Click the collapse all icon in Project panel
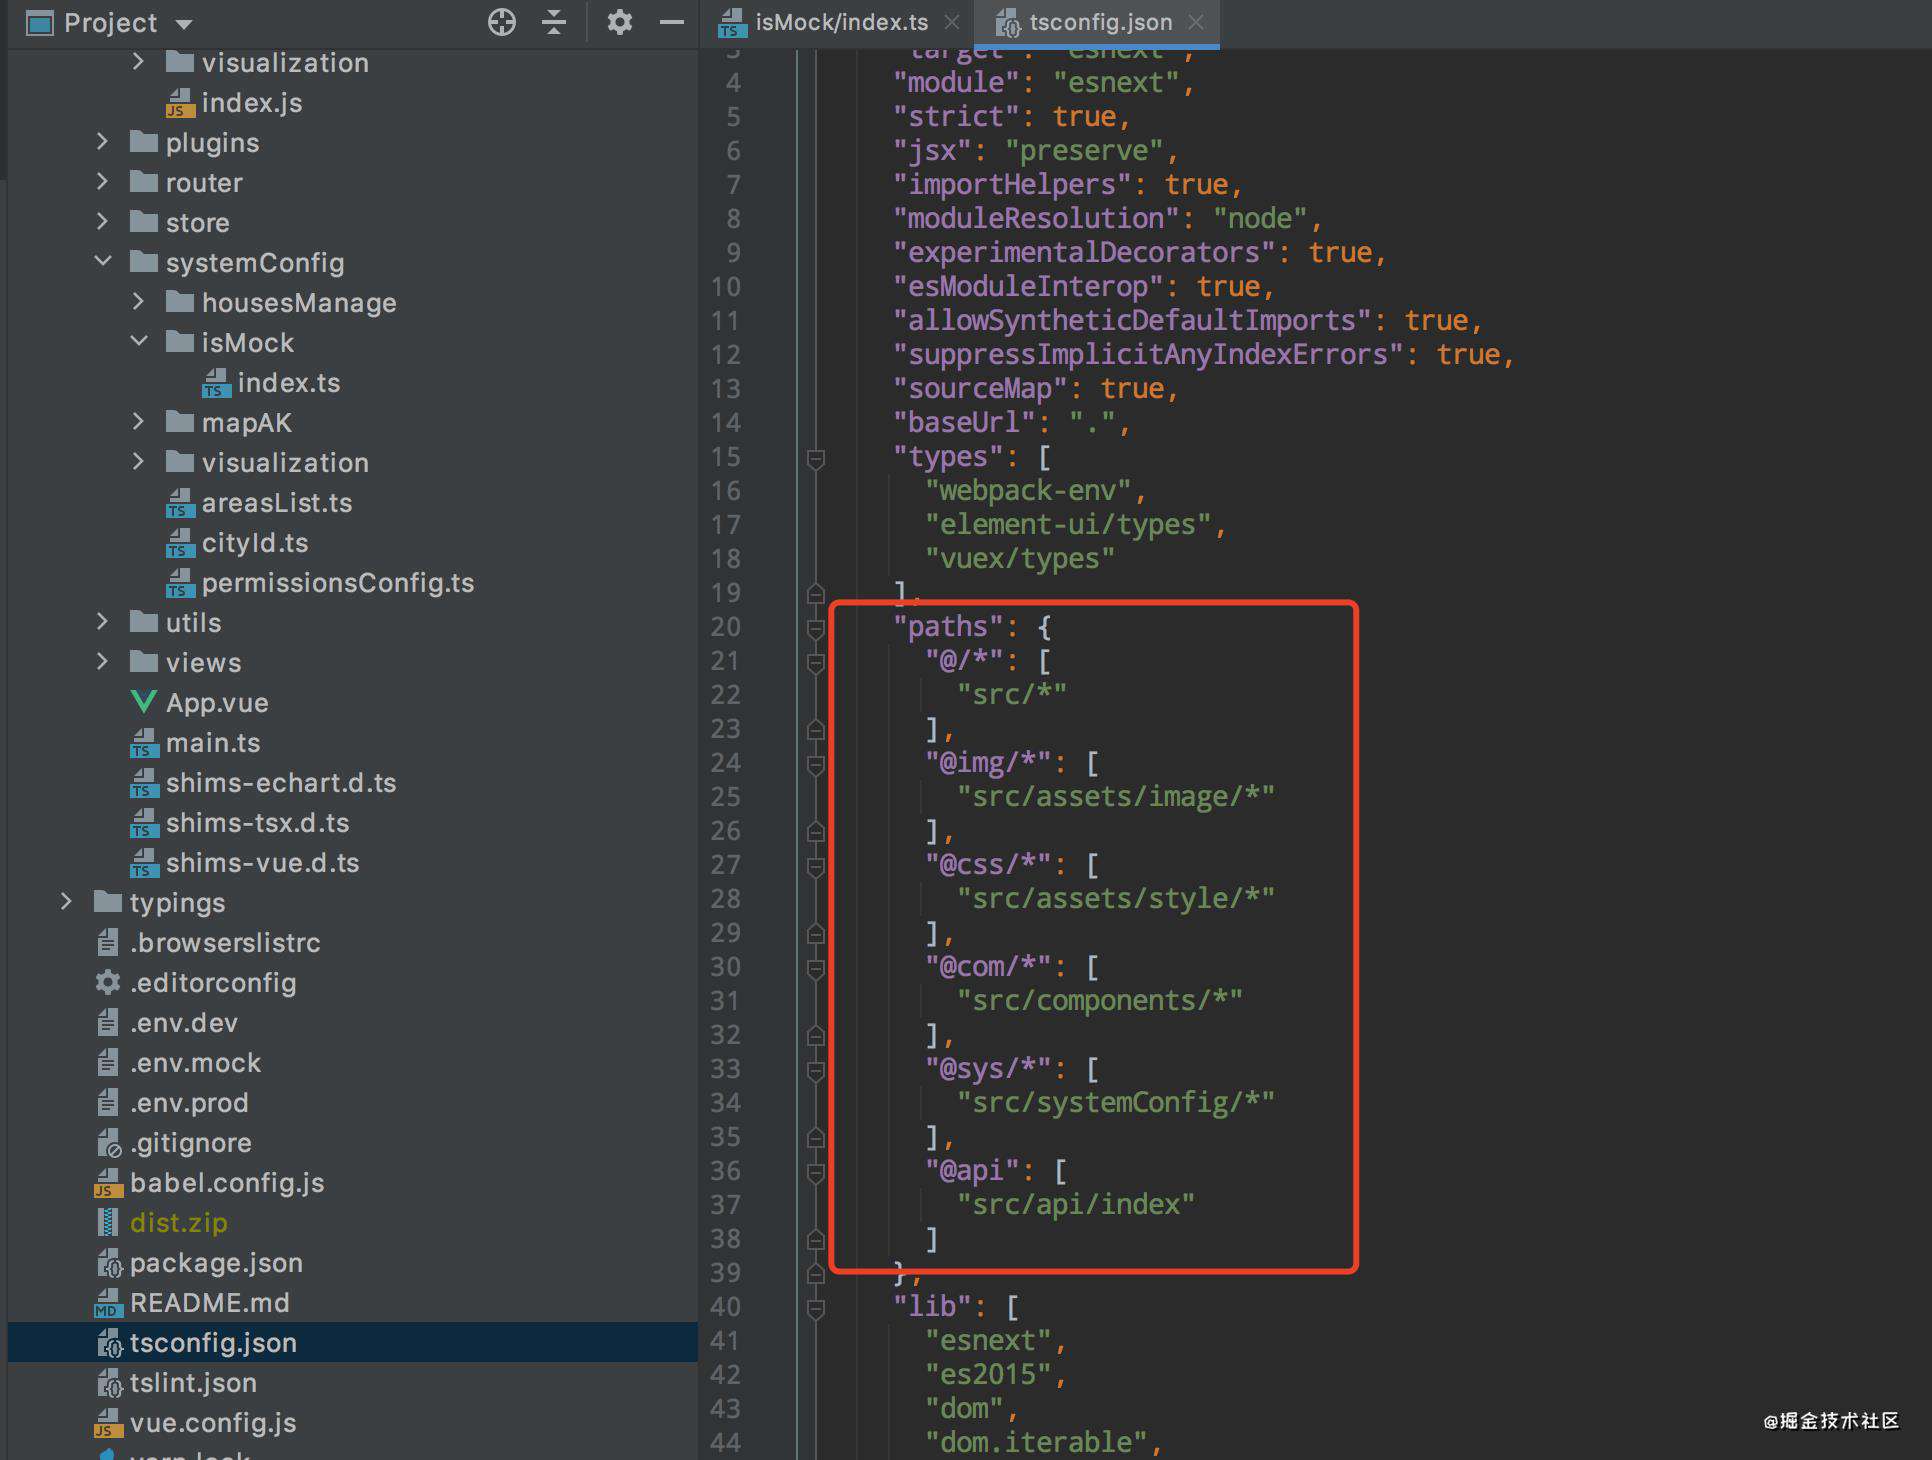Viewport: 1932px width, 1460px height. pyautogui.click(x=554, y=22)
